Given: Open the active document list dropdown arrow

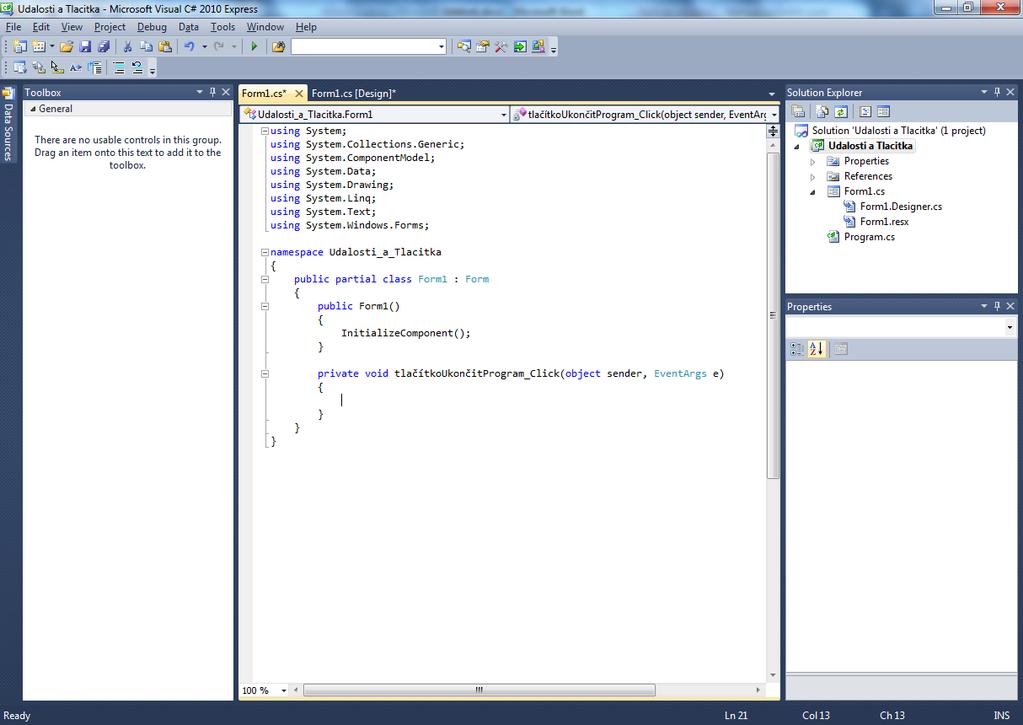Looking at the screenshot, I should 772,93.
